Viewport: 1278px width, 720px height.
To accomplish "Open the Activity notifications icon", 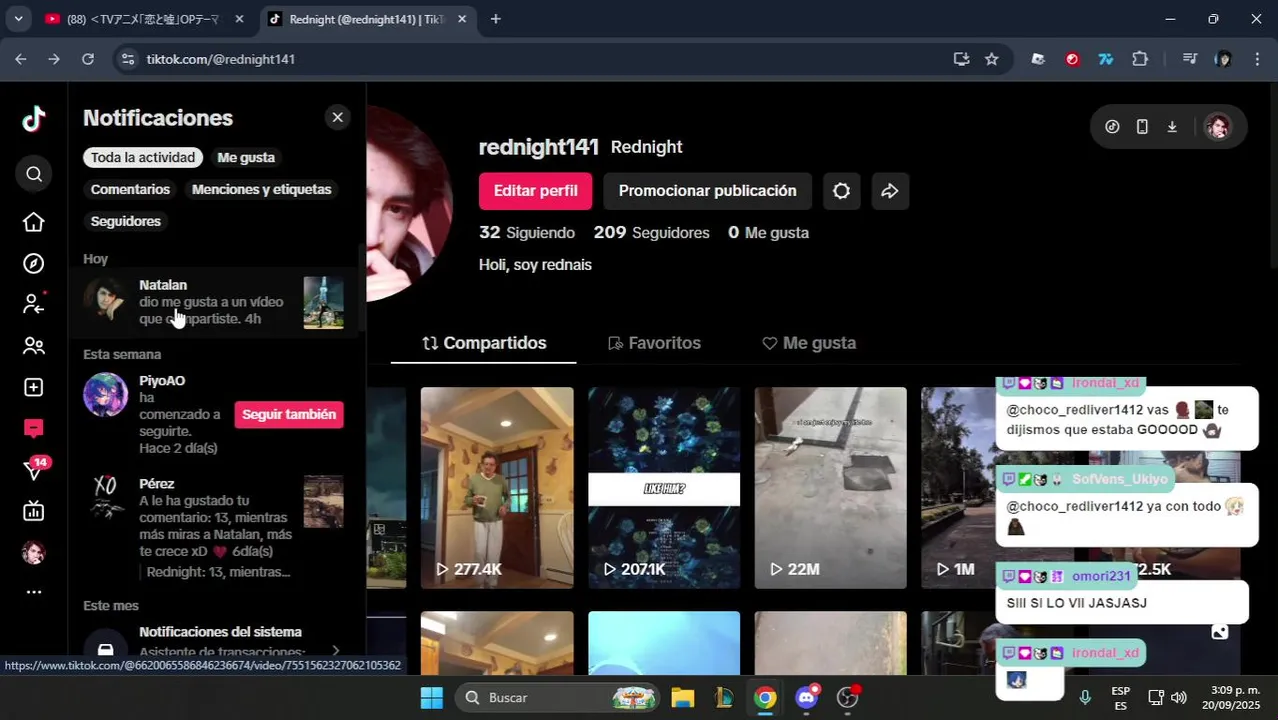I will click(x=34, y=429).
